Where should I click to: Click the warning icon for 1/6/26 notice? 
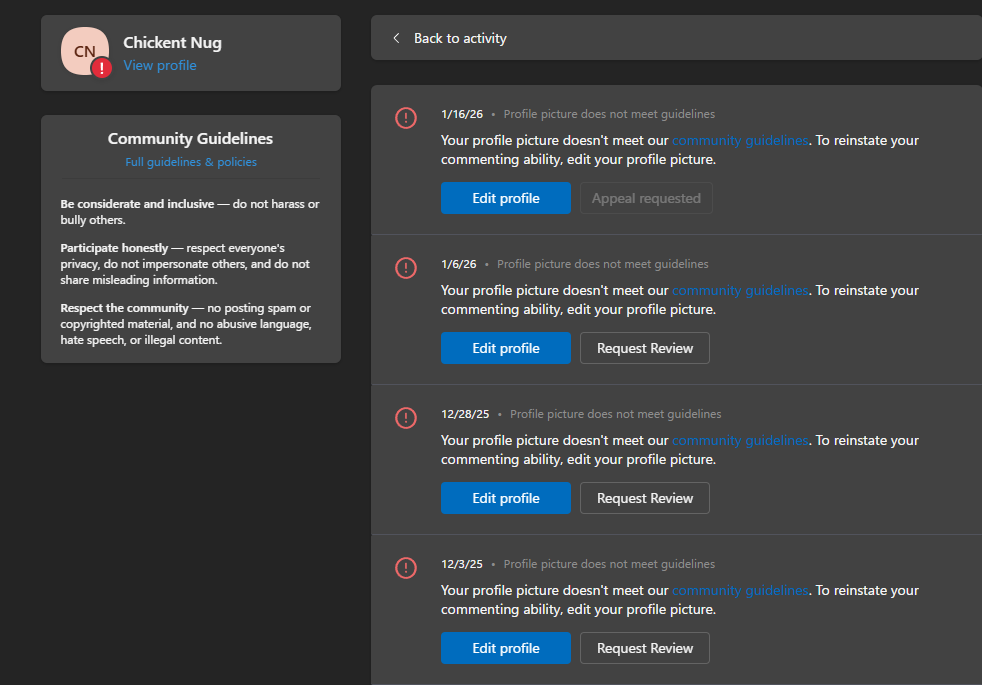pos(406,268)
